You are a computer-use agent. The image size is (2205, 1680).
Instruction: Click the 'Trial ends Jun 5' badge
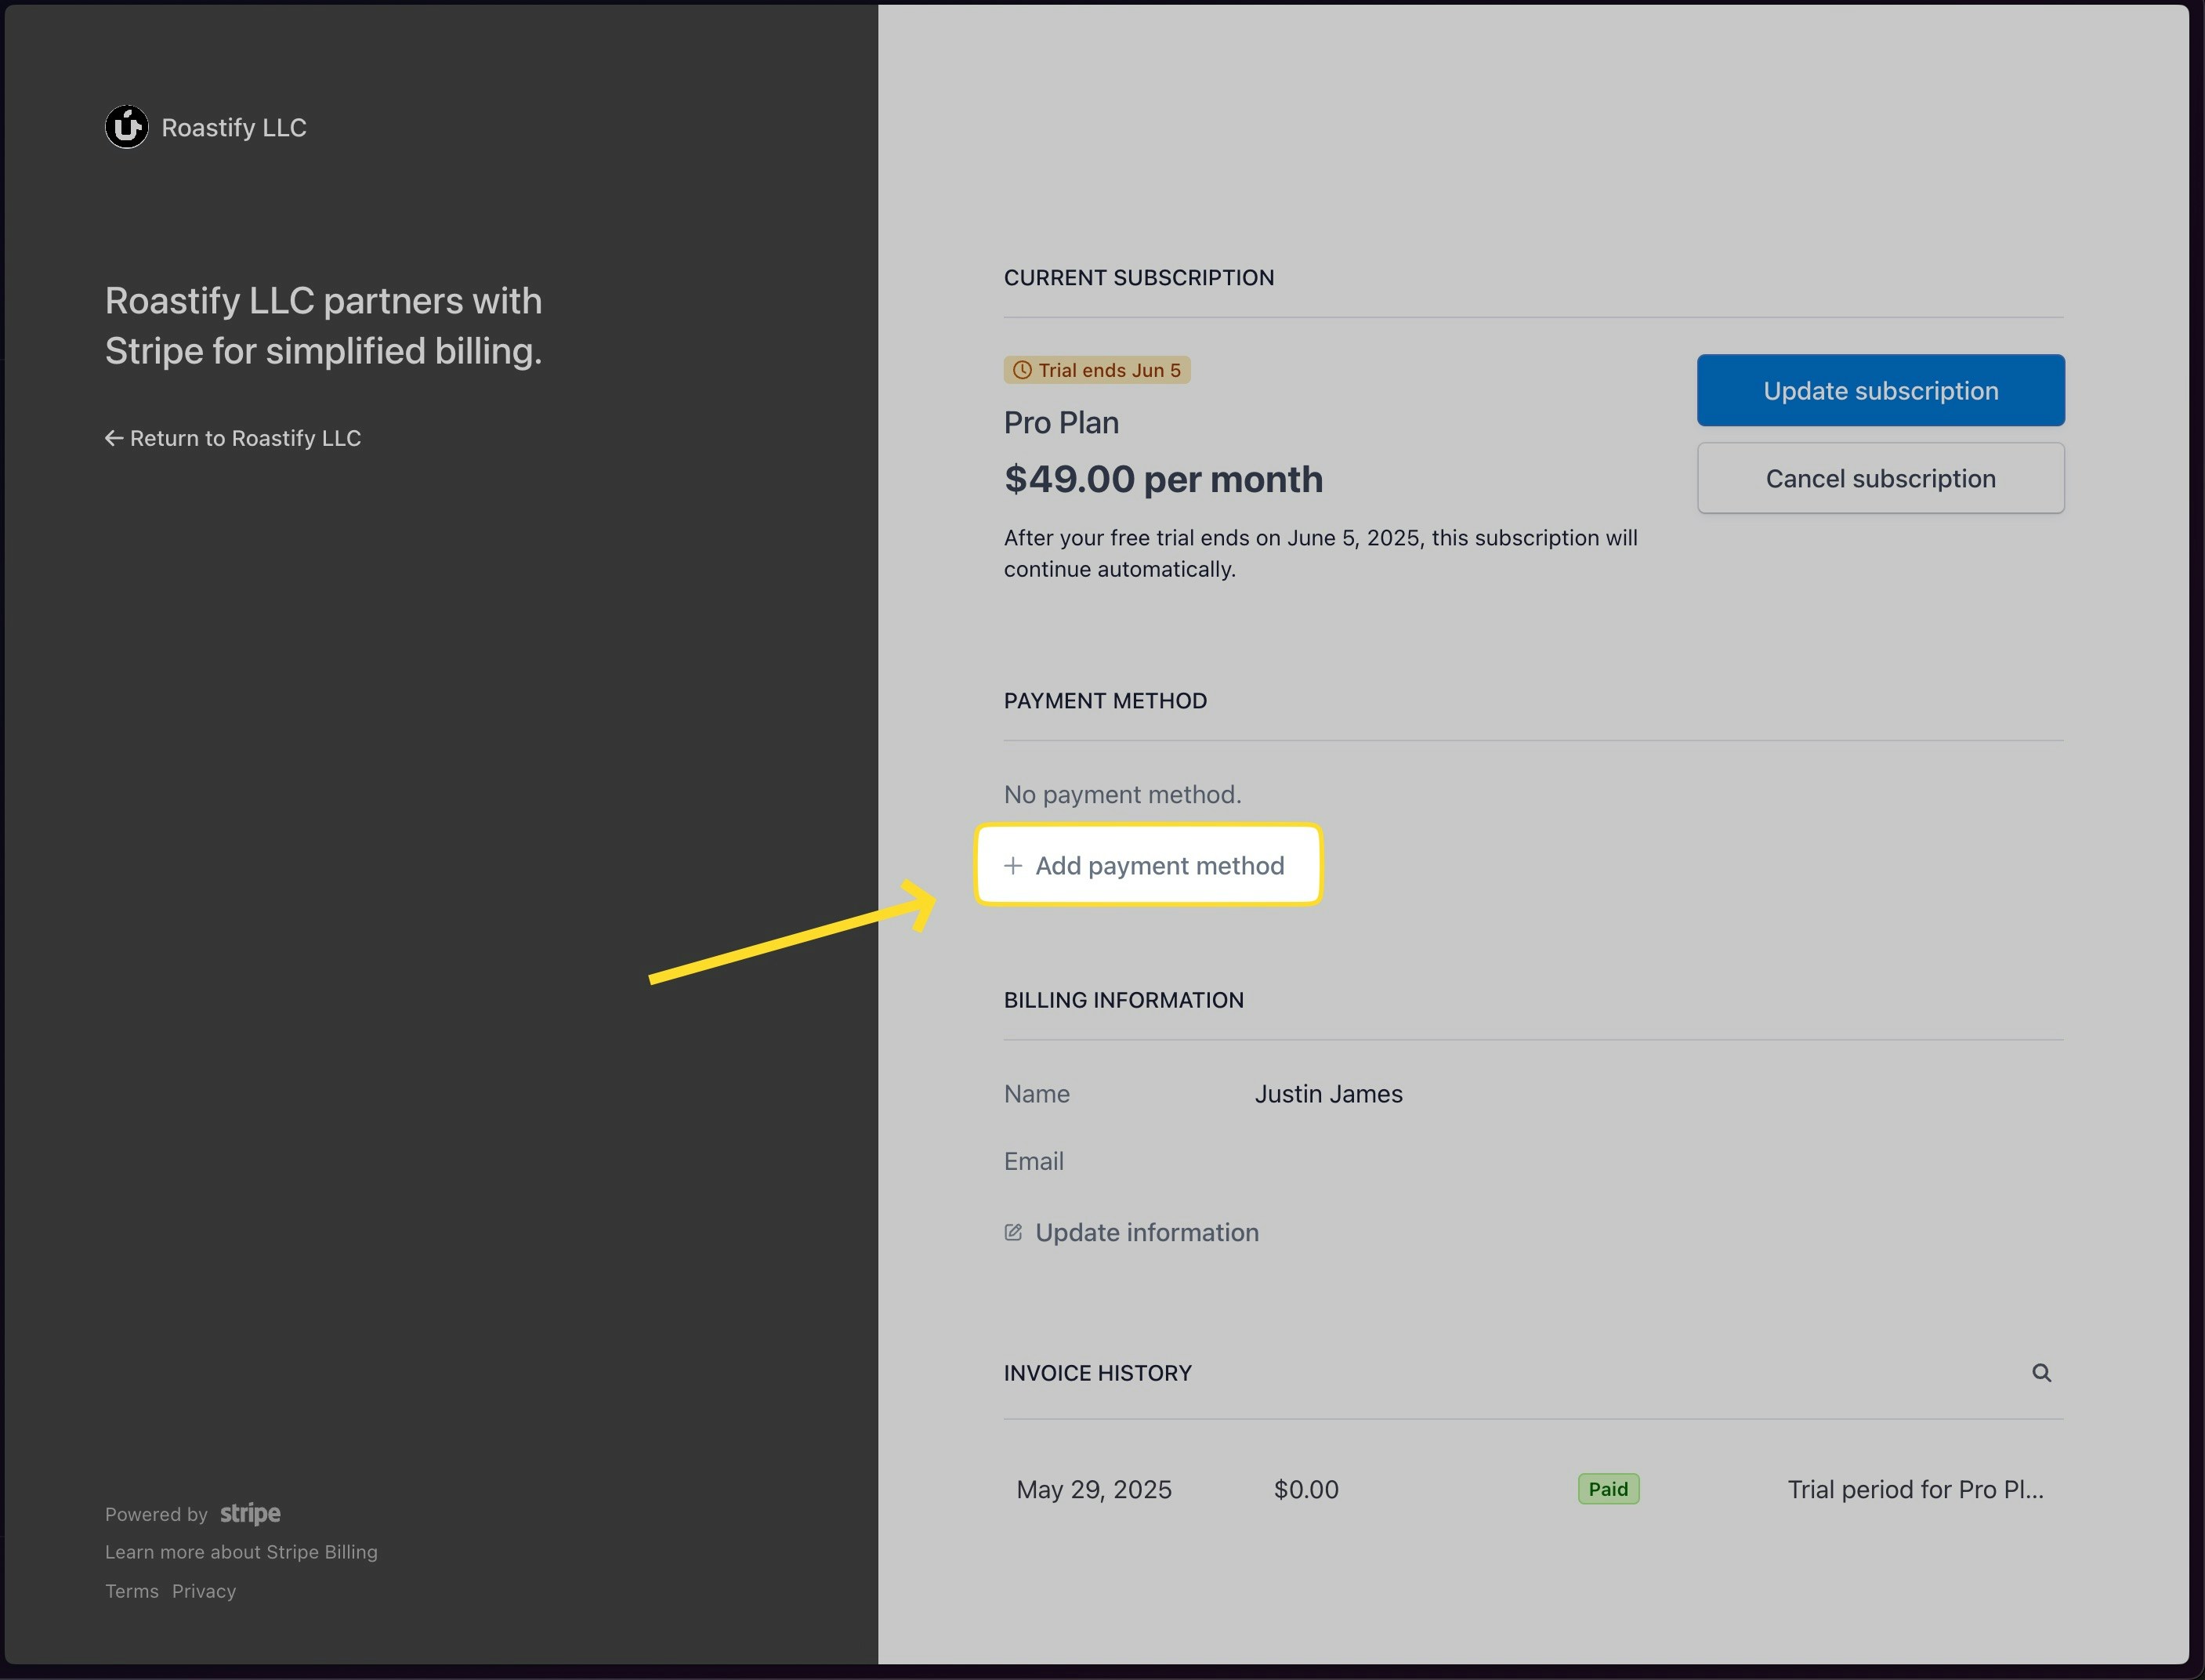(1096, 369)
